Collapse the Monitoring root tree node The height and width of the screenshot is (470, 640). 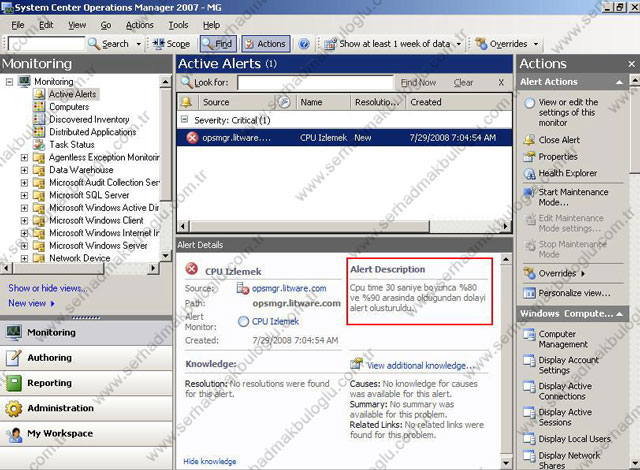click(9, 82)
